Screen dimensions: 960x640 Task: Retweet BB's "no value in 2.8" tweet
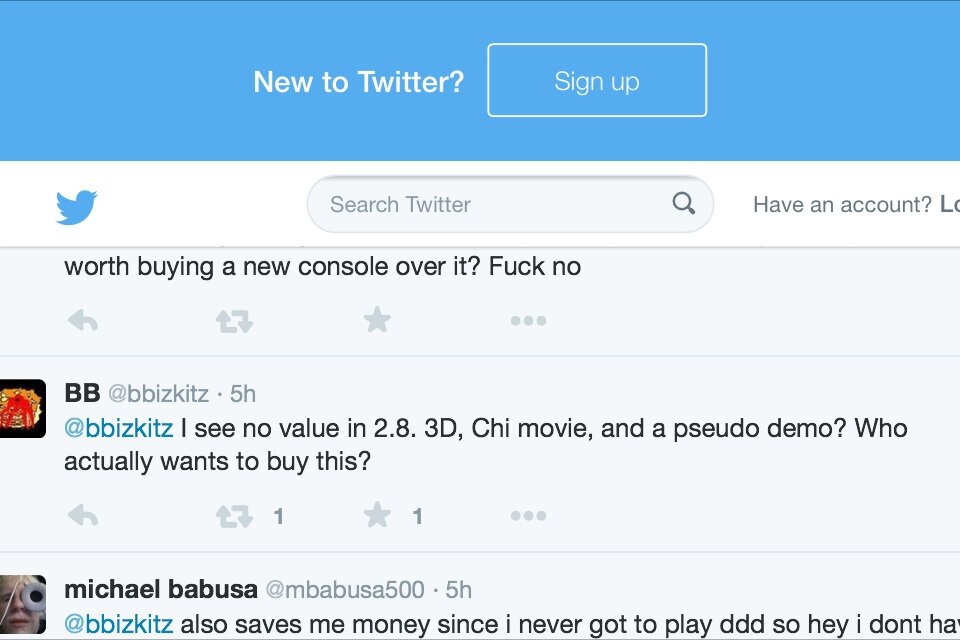234,516
